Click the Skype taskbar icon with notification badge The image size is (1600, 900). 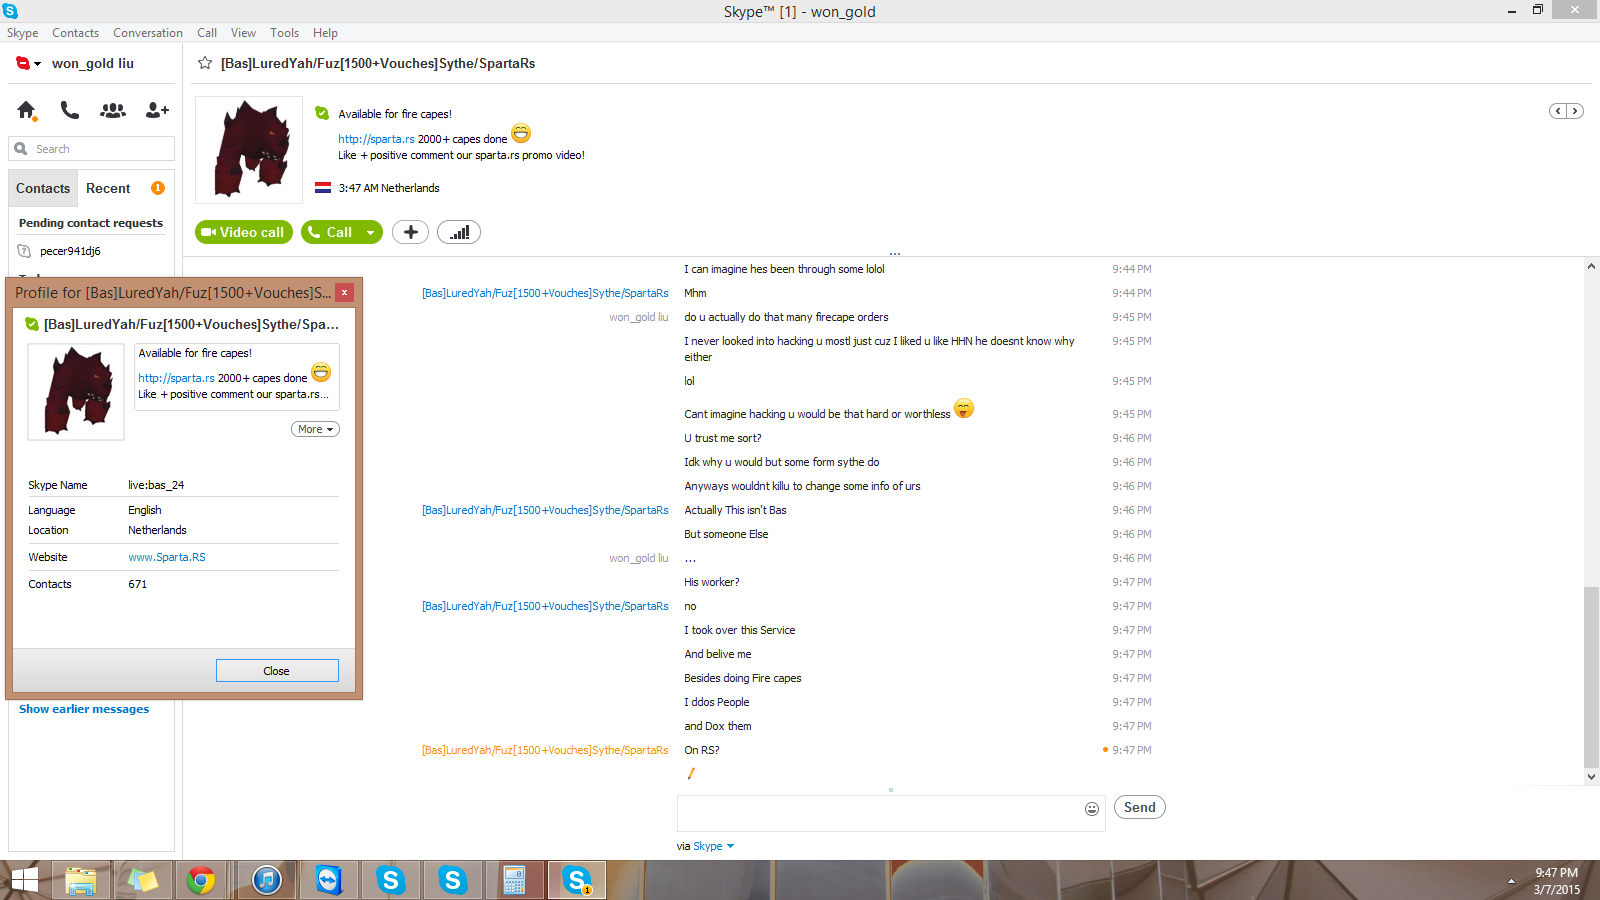click(577, 880)
